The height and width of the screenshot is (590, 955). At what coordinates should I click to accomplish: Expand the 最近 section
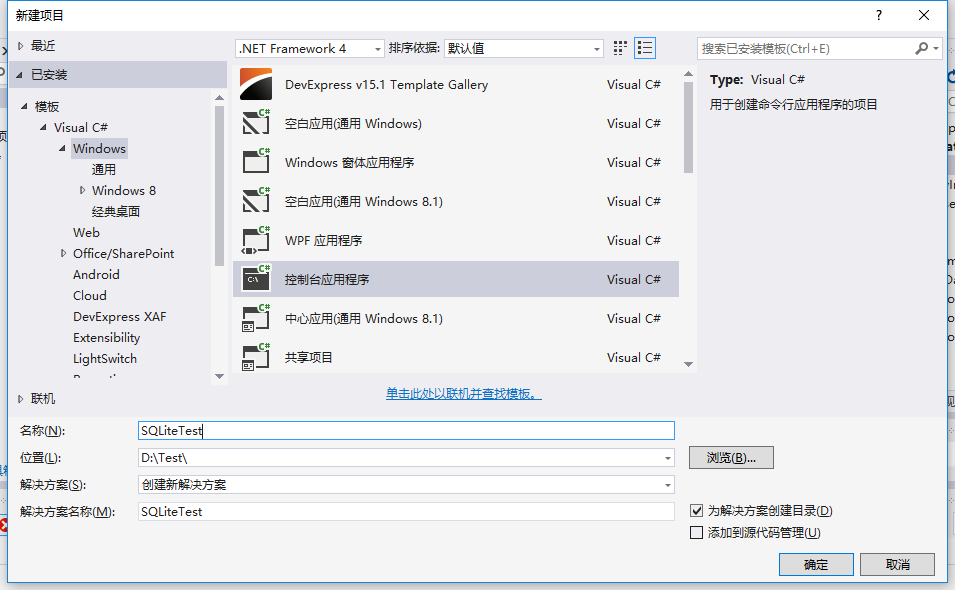click(x=20, y=46)
